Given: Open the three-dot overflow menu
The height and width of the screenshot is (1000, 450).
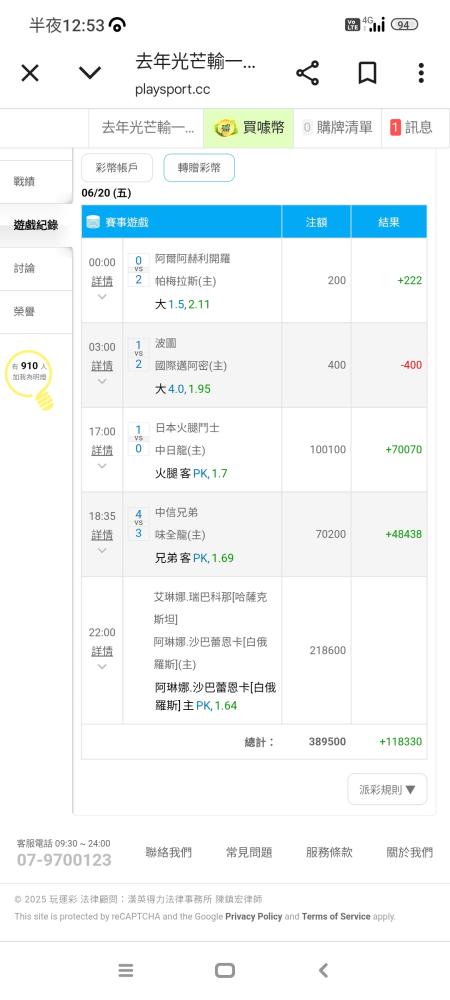Looking at the screenshot, I should (x=421, y=73).
